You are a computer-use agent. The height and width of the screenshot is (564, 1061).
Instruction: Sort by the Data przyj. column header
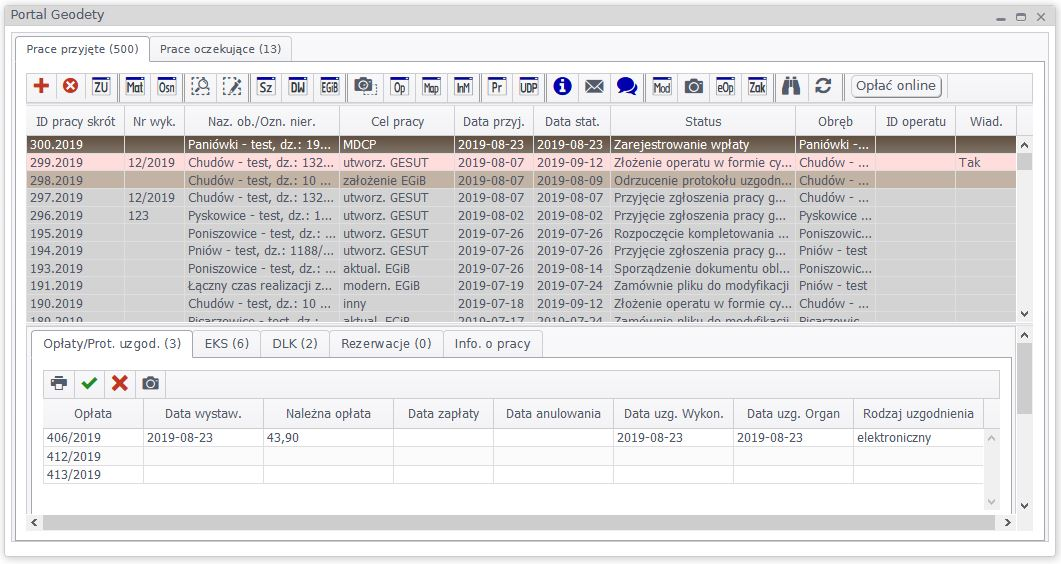pyautogui.click(x=493, y=121)
